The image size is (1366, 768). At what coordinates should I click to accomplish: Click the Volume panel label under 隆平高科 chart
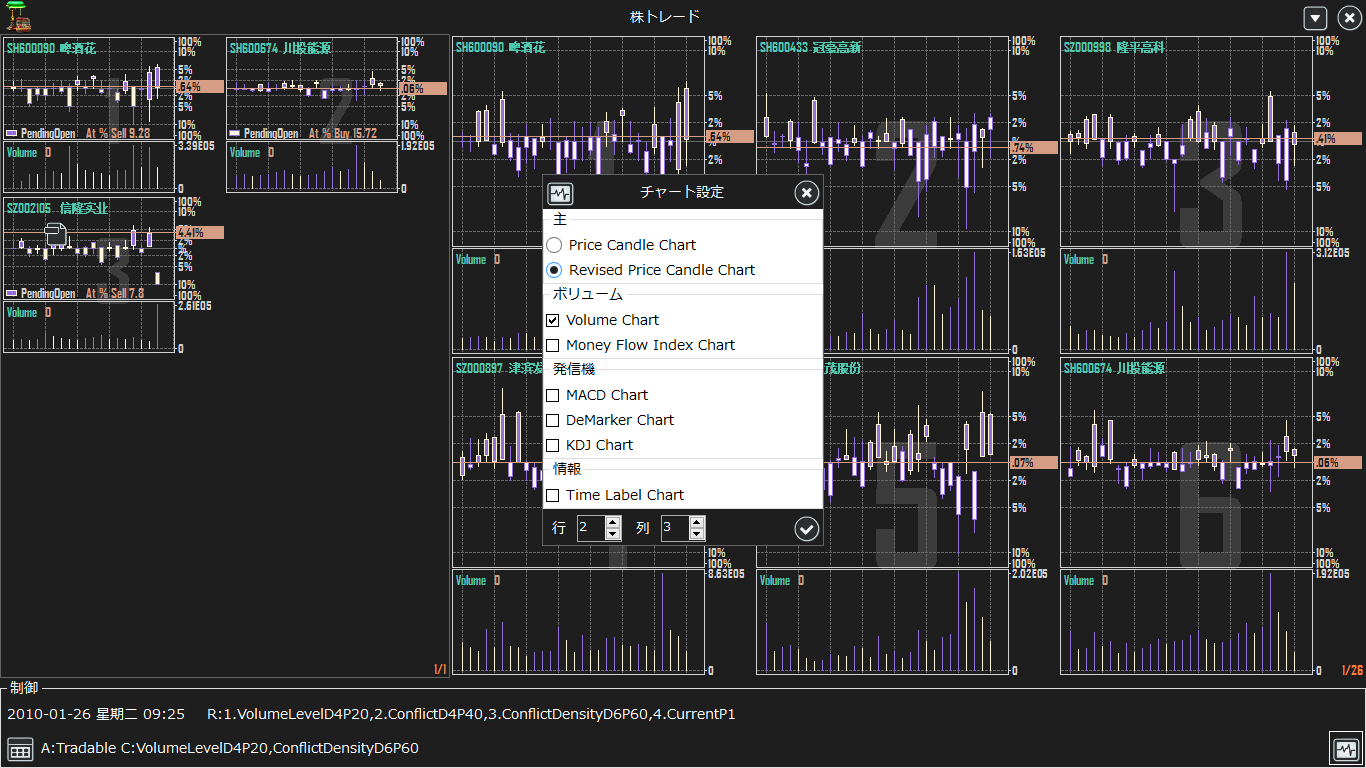[x=1079, y=260]
